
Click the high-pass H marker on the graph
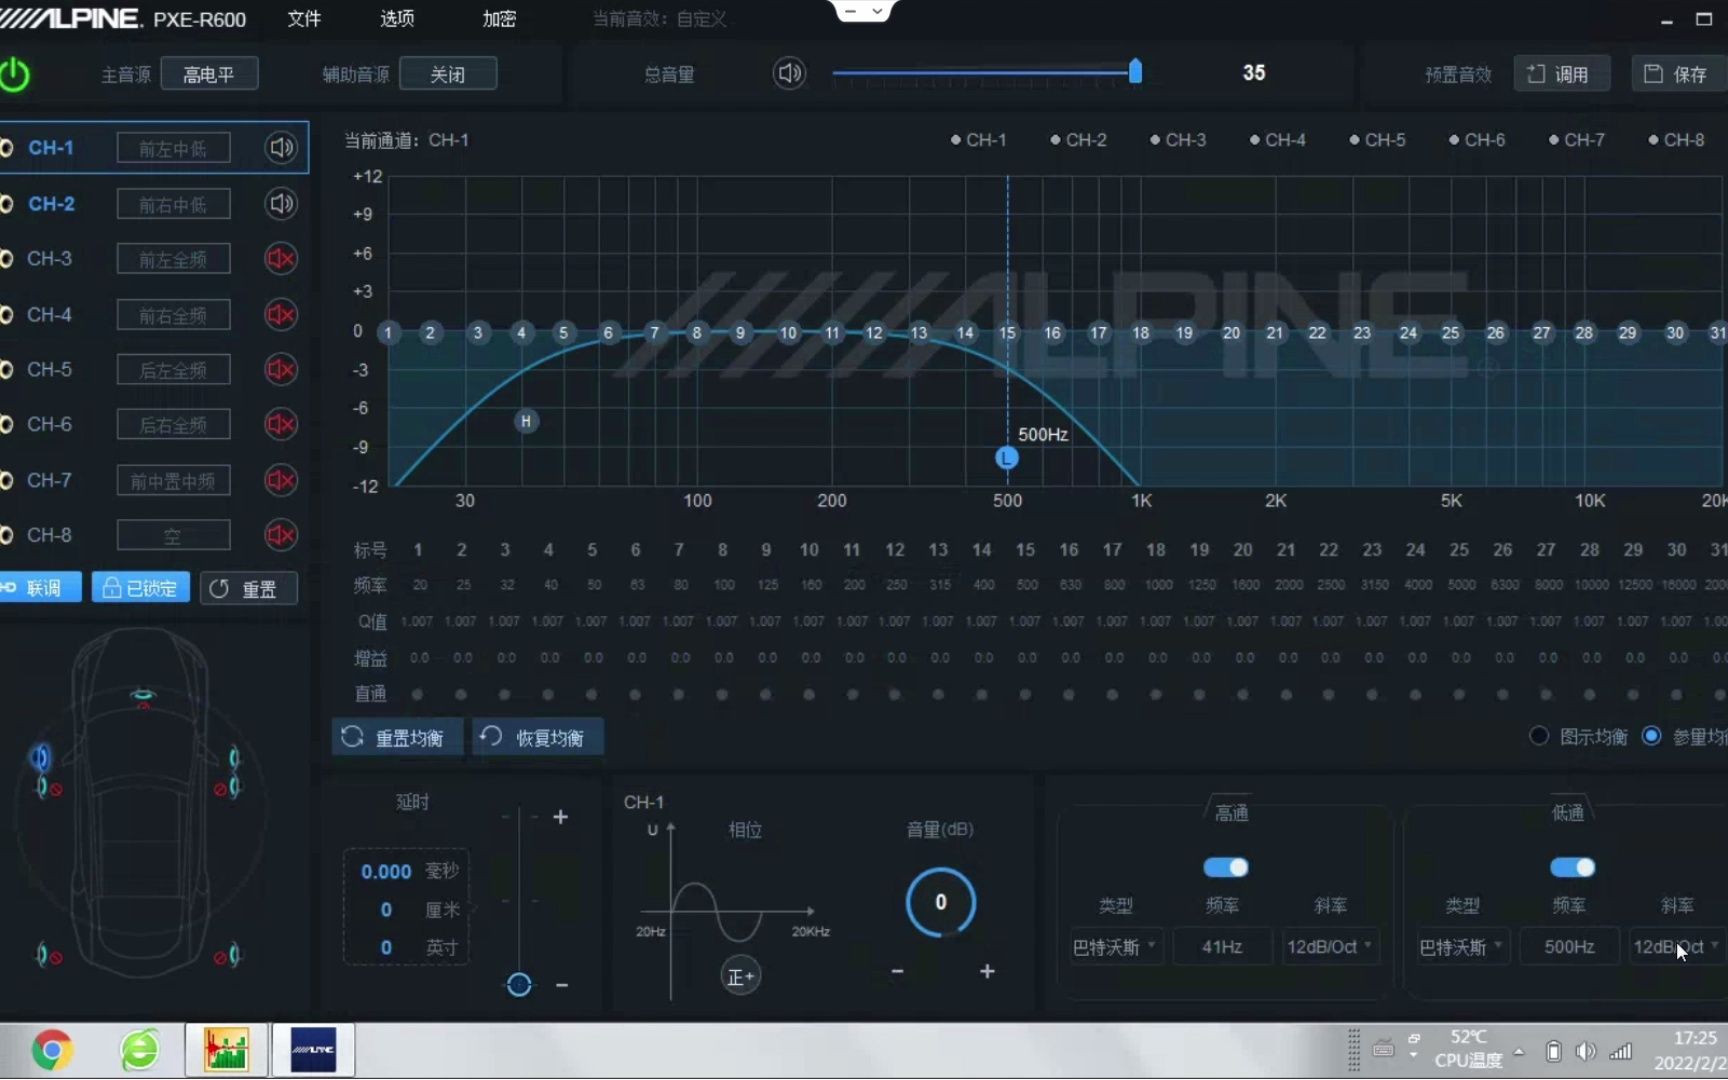click(x=526, y=421)
